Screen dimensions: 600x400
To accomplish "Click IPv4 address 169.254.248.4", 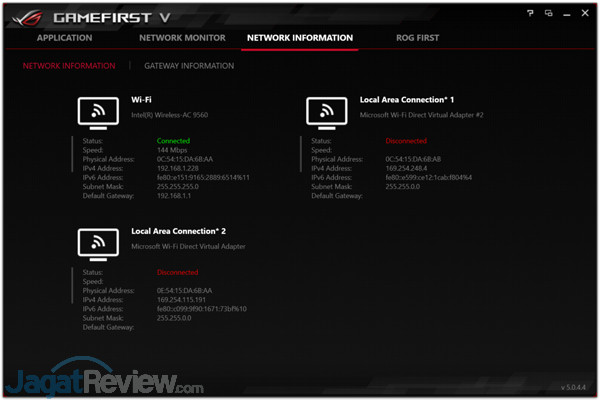I will coord(406,168).
